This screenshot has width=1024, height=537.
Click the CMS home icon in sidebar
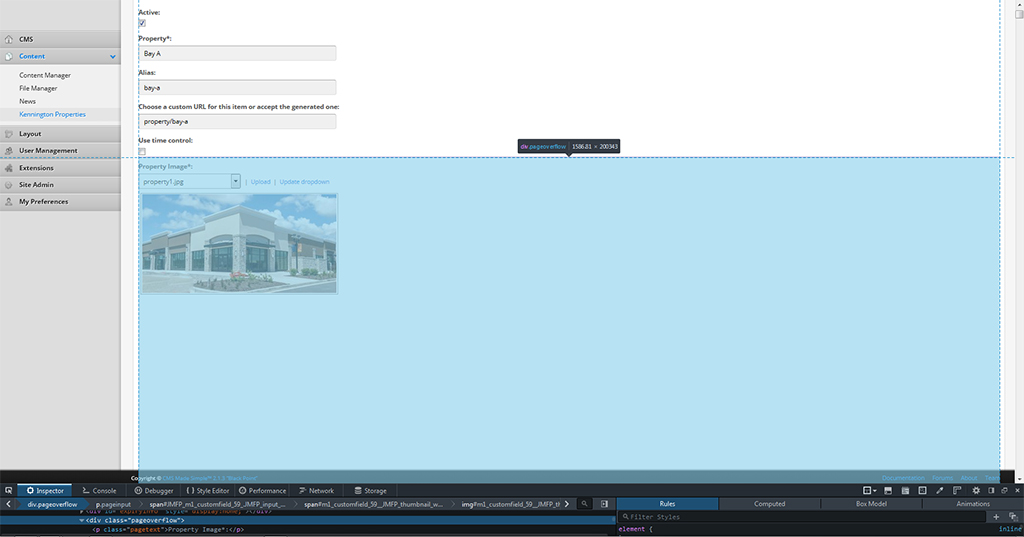[9, 39]
